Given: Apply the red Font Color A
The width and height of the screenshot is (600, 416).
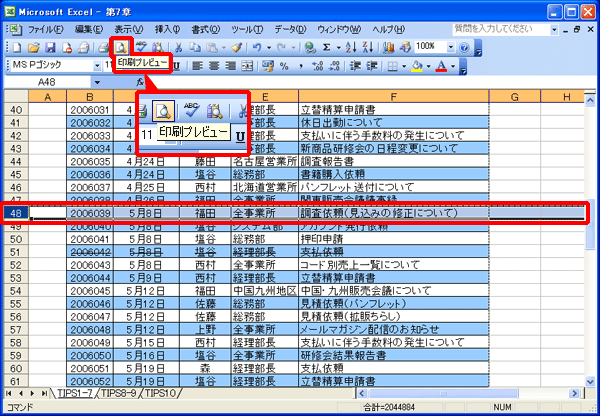Looking at the screenshot, I should [442, 67].
